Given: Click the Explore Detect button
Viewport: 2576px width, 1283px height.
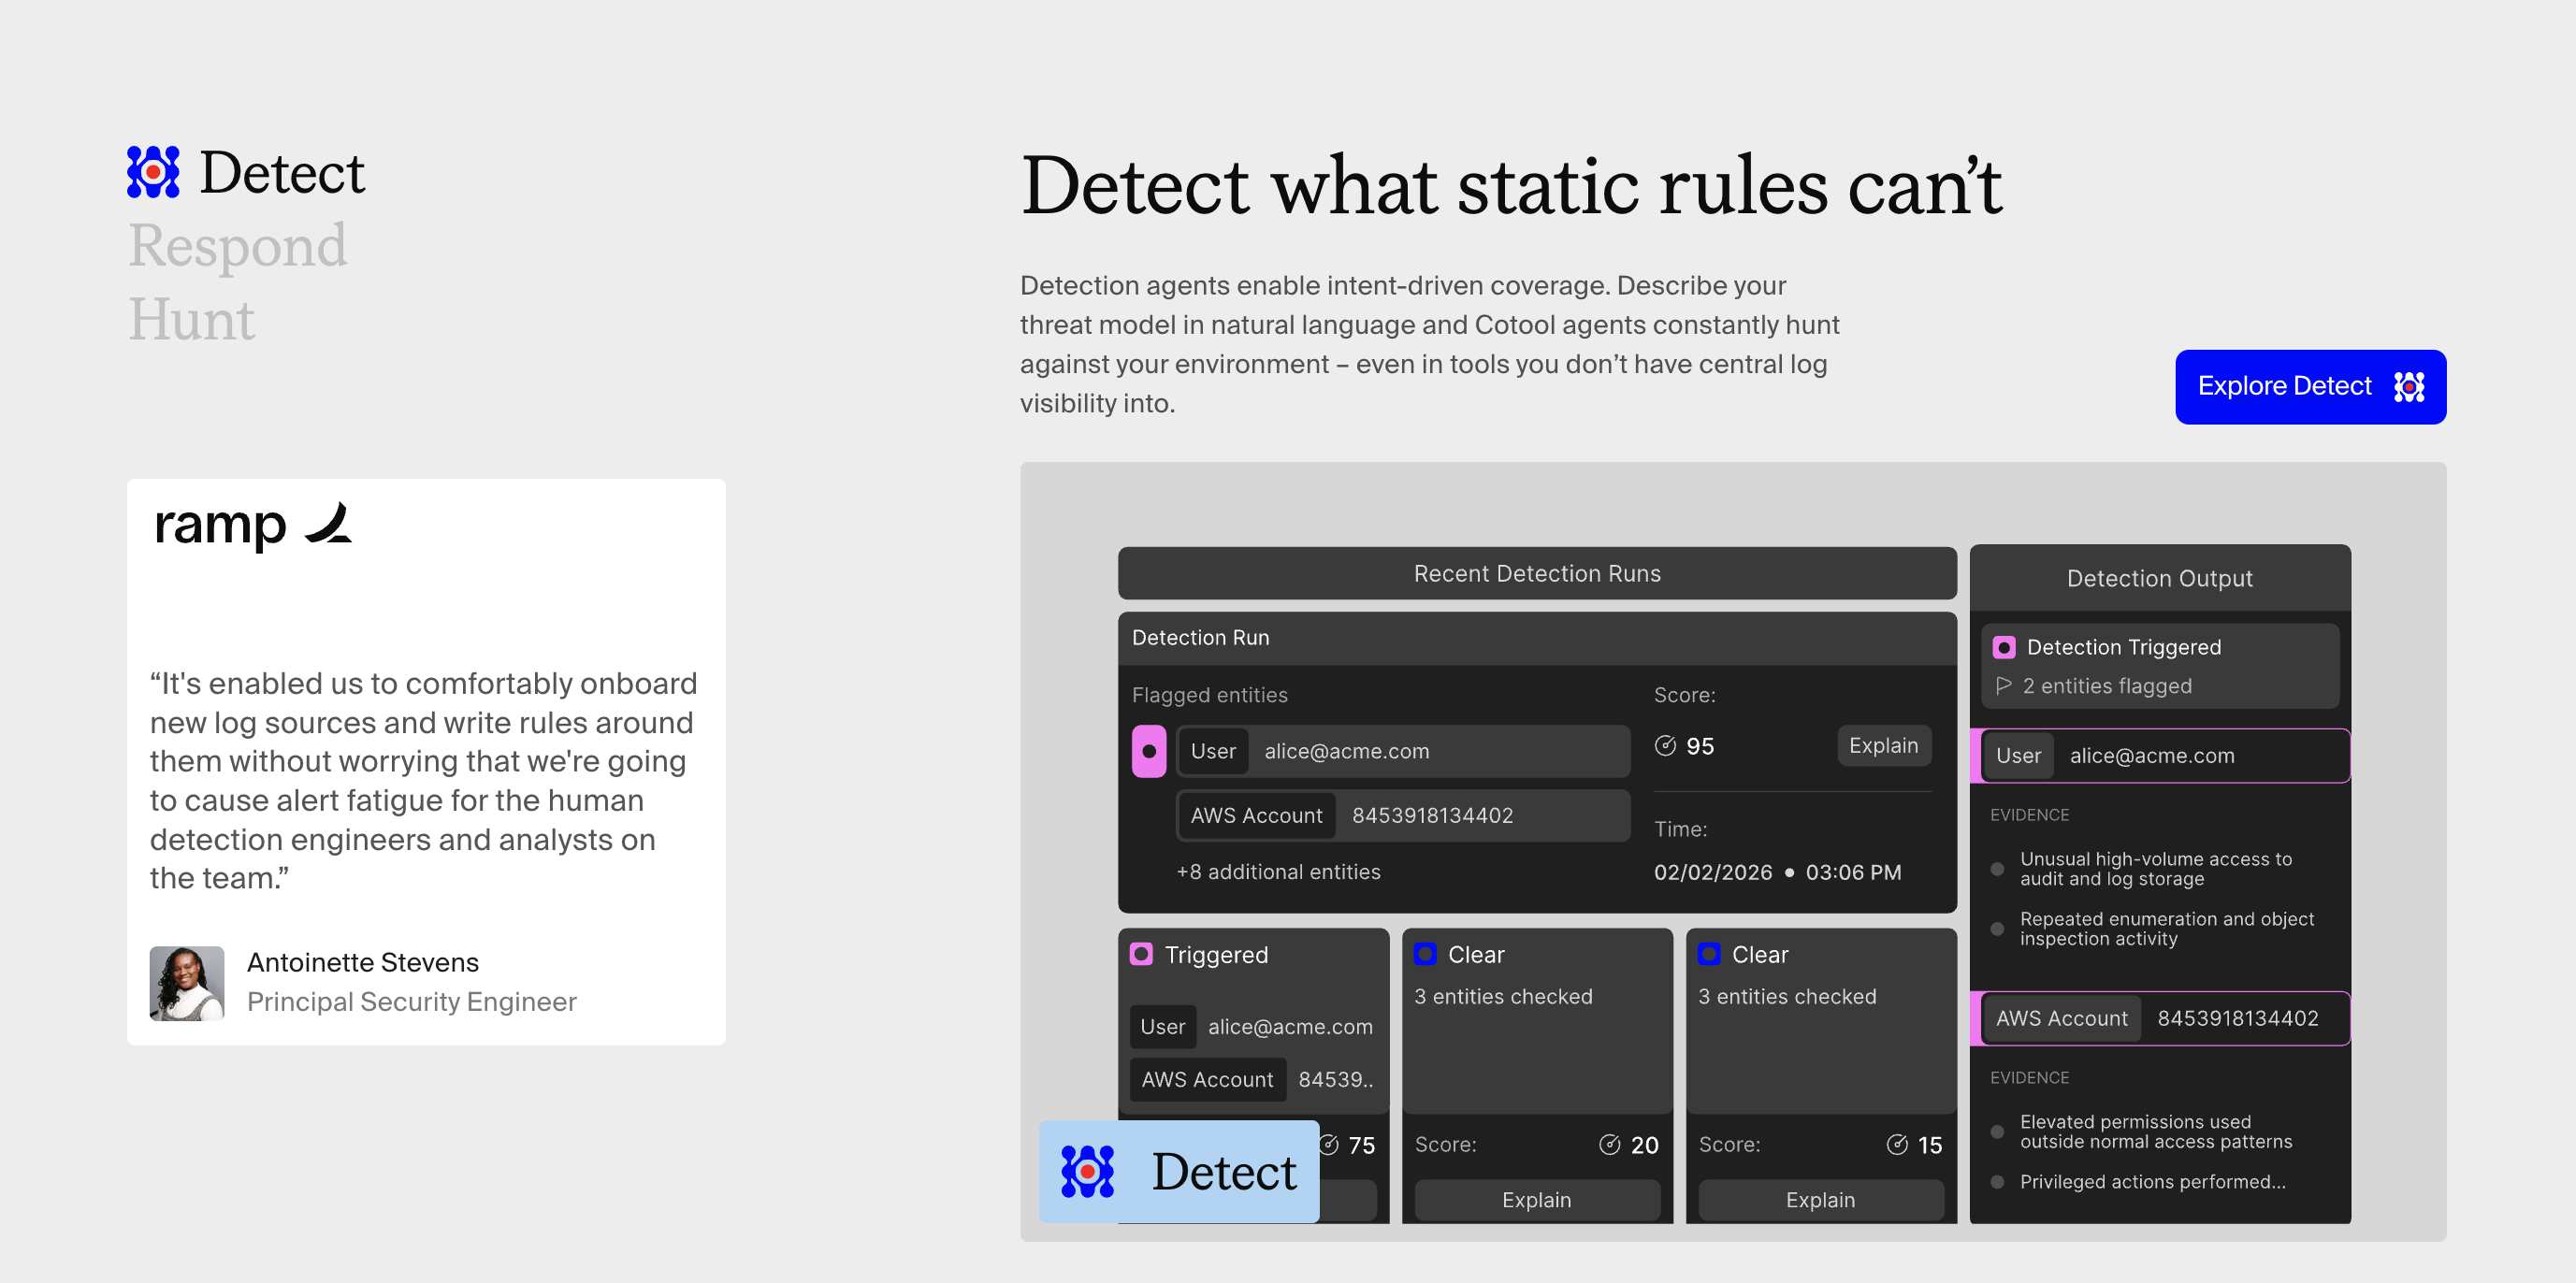Looking at the screenshot, I should (2310, 387).
